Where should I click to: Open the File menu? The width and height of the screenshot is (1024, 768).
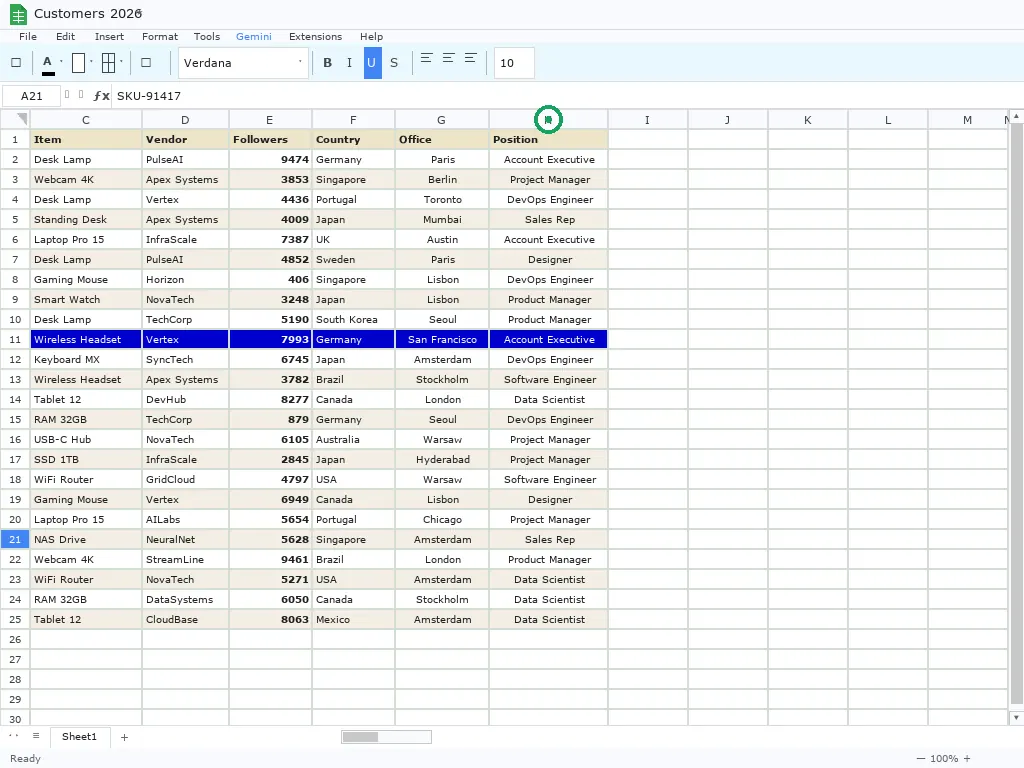[x=28, y=37]
